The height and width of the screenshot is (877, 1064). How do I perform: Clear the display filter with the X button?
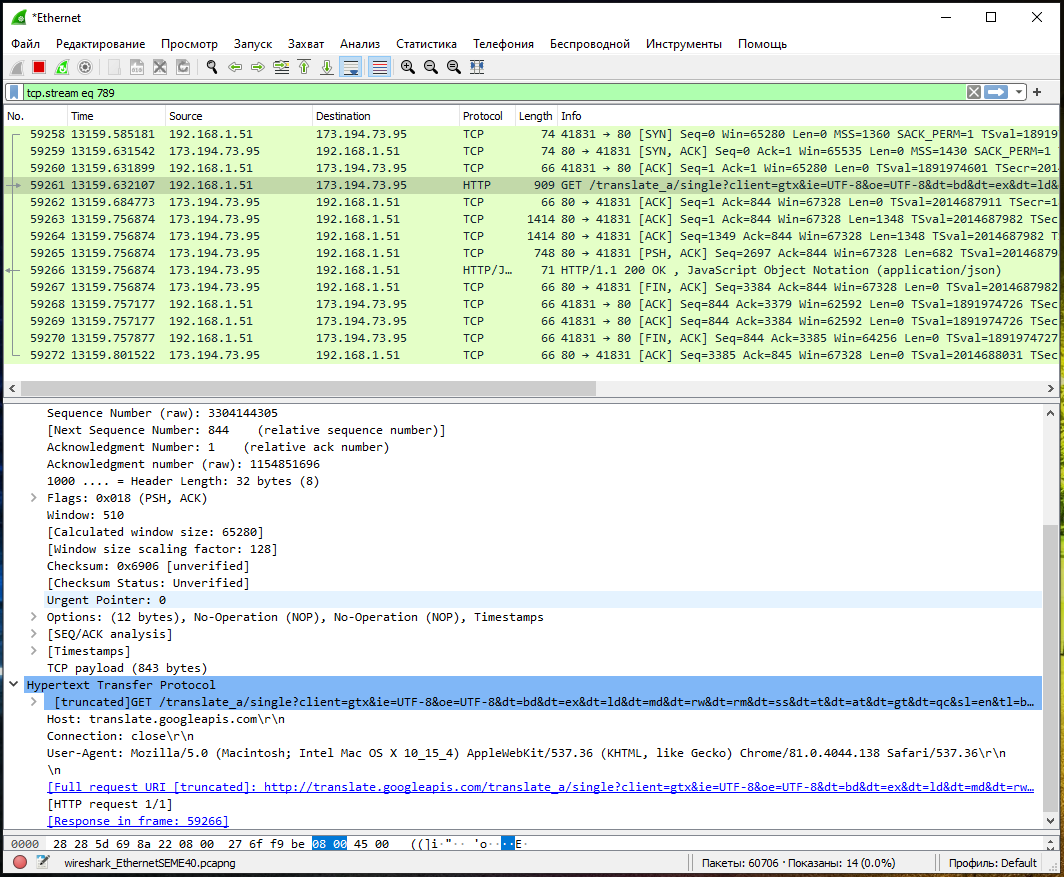tap(973, 92)
